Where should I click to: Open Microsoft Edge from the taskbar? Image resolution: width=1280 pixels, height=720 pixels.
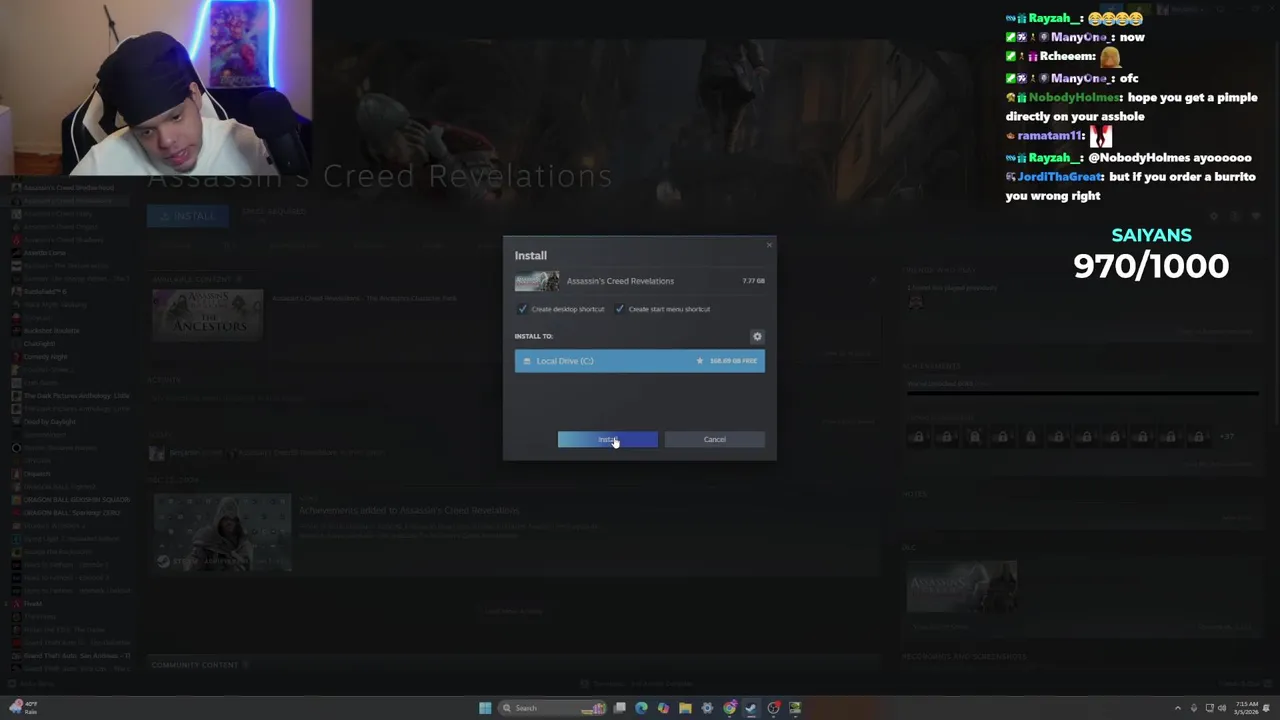click(641, 708)
